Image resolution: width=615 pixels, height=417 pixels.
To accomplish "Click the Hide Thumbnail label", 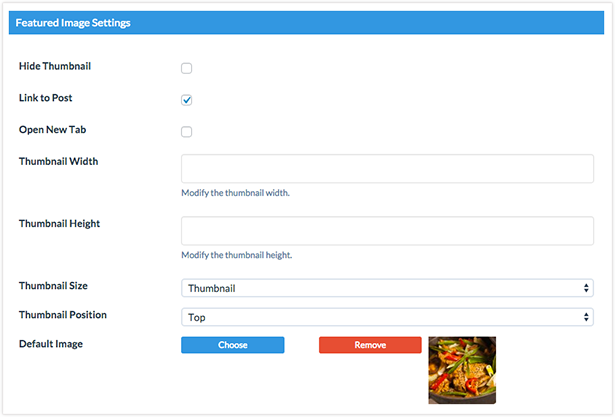I will (55, 66).
